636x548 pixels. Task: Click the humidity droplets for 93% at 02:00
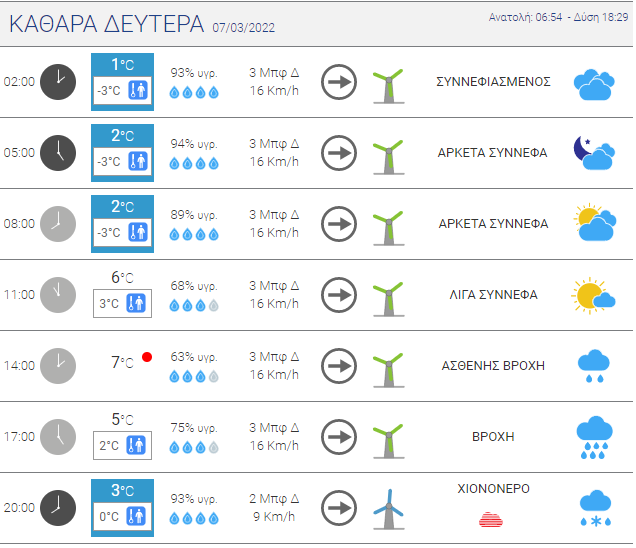coord(194,92)
